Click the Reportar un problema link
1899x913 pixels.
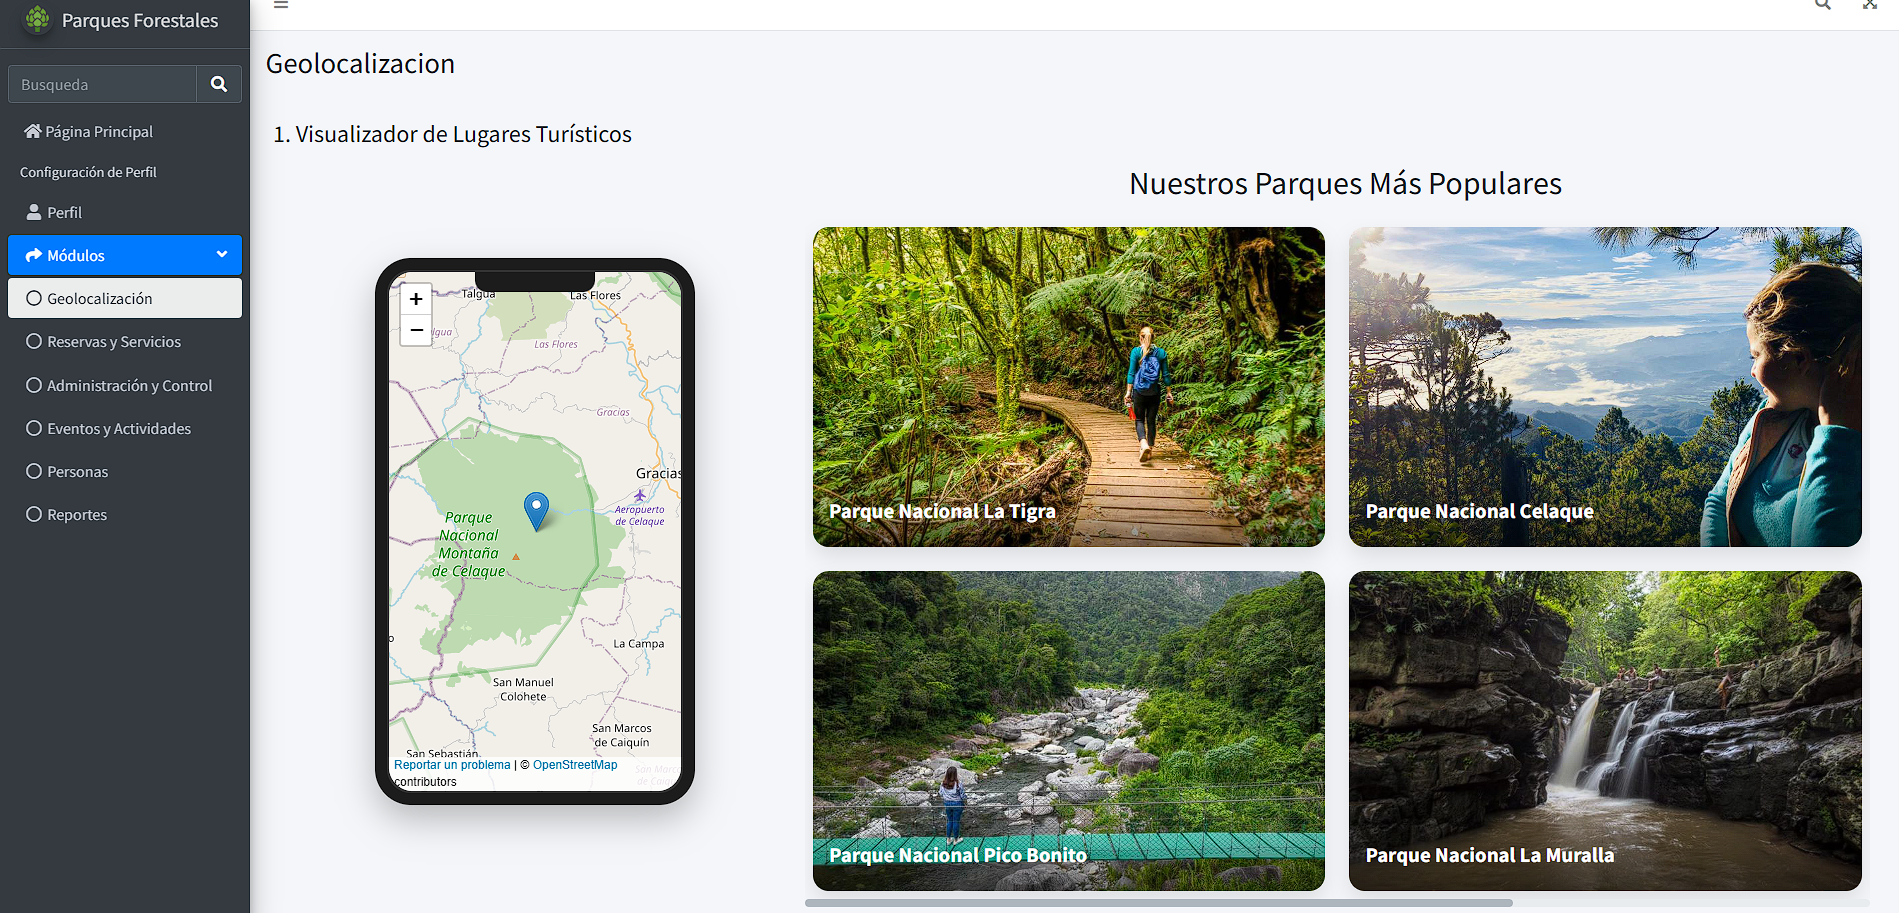(451, 764)
